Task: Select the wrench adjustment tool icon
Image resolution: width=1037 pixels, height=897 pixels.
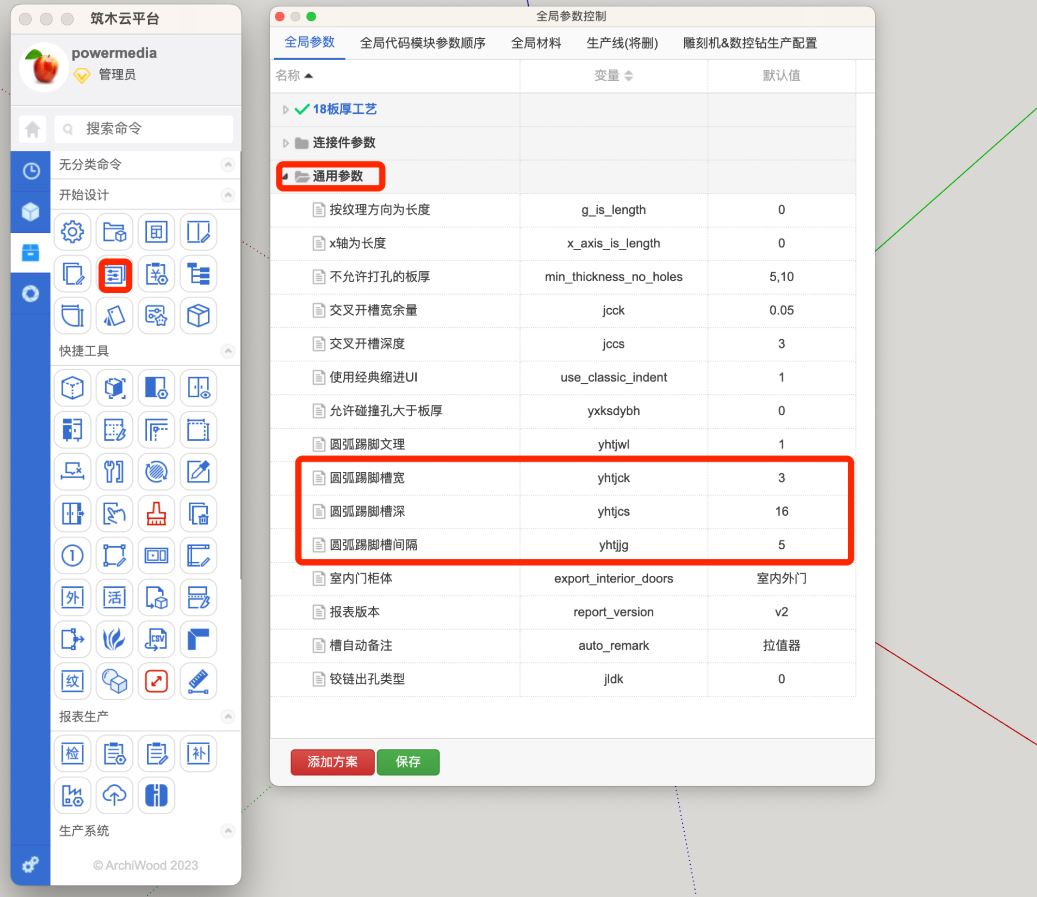Action: click(114, 472)
